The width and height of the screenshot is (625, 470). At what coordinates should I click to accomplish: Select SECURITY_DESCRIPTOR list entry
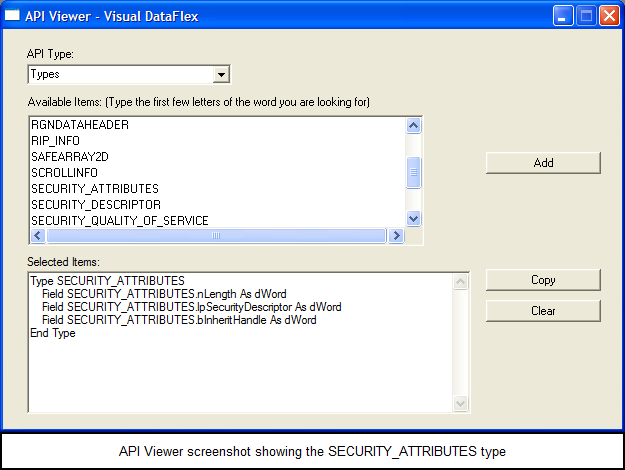click(x=95, y=205)
